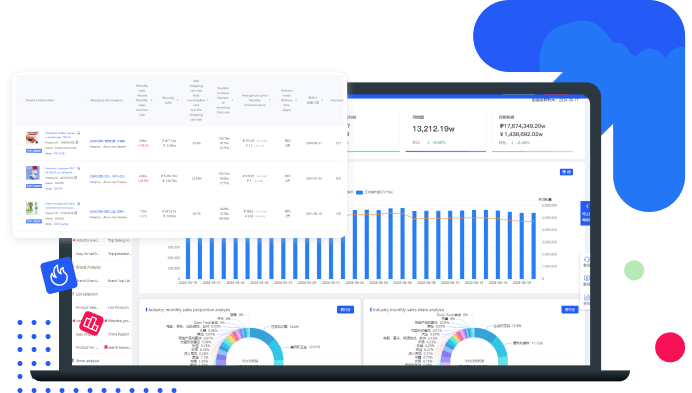This screenshot has width=692, height=393.
Task: Collapse the blue side panel chevron tab
Action: click(x=586, y=213)
